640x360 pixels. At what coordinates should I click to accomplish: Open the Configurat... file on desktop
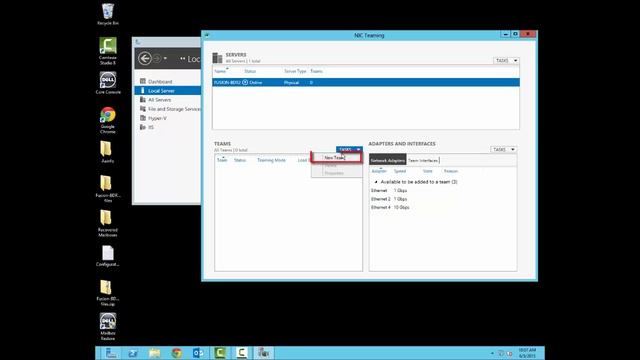108,256
